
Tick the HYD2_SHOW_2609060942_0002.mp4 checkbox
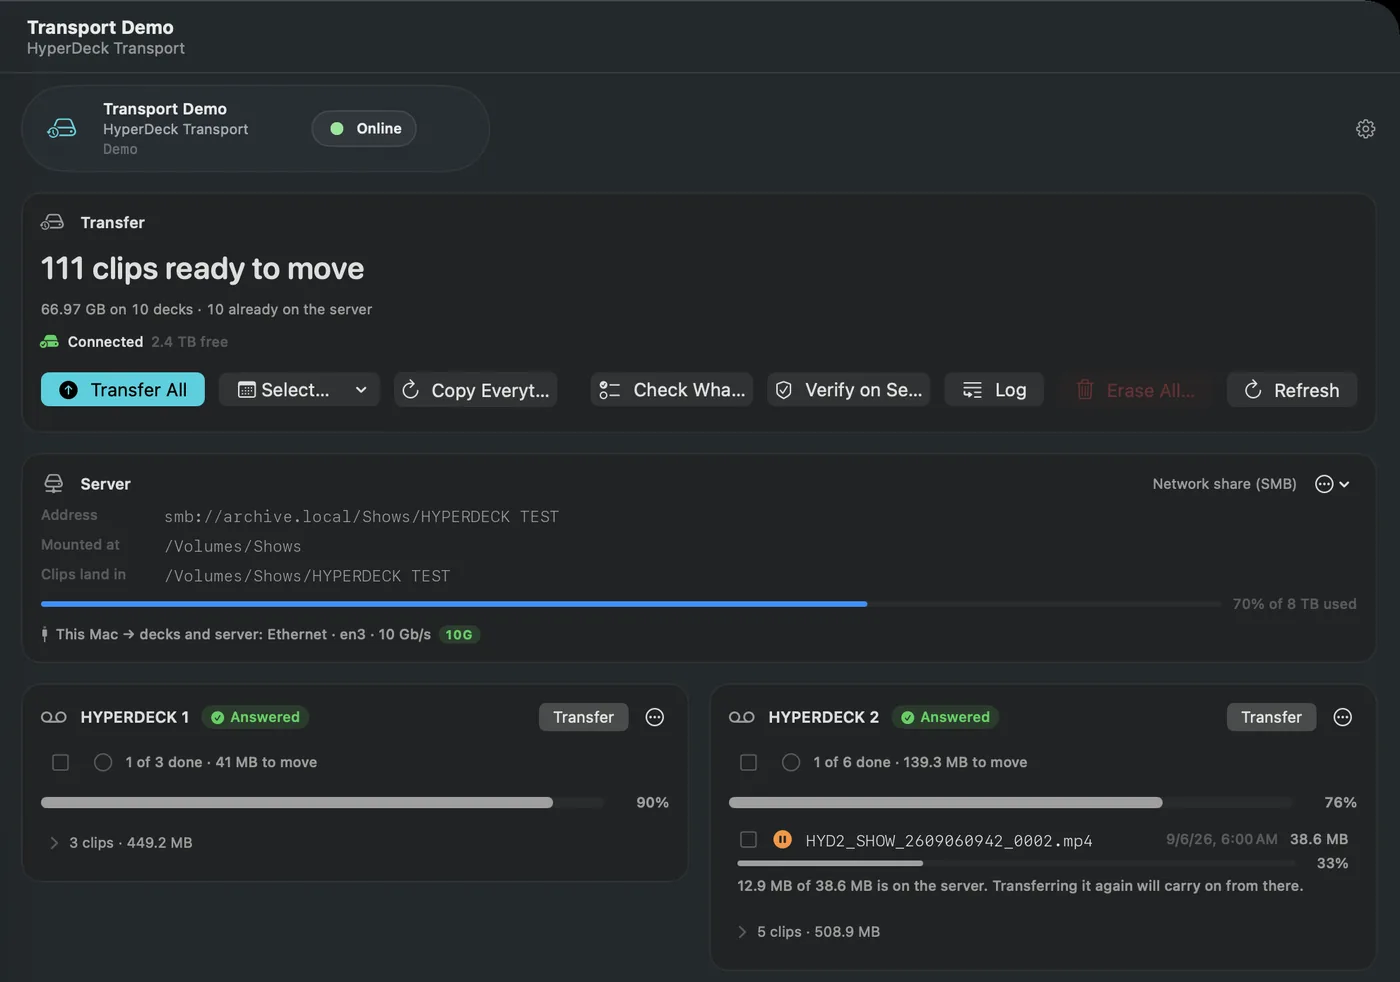coord(748,840)
